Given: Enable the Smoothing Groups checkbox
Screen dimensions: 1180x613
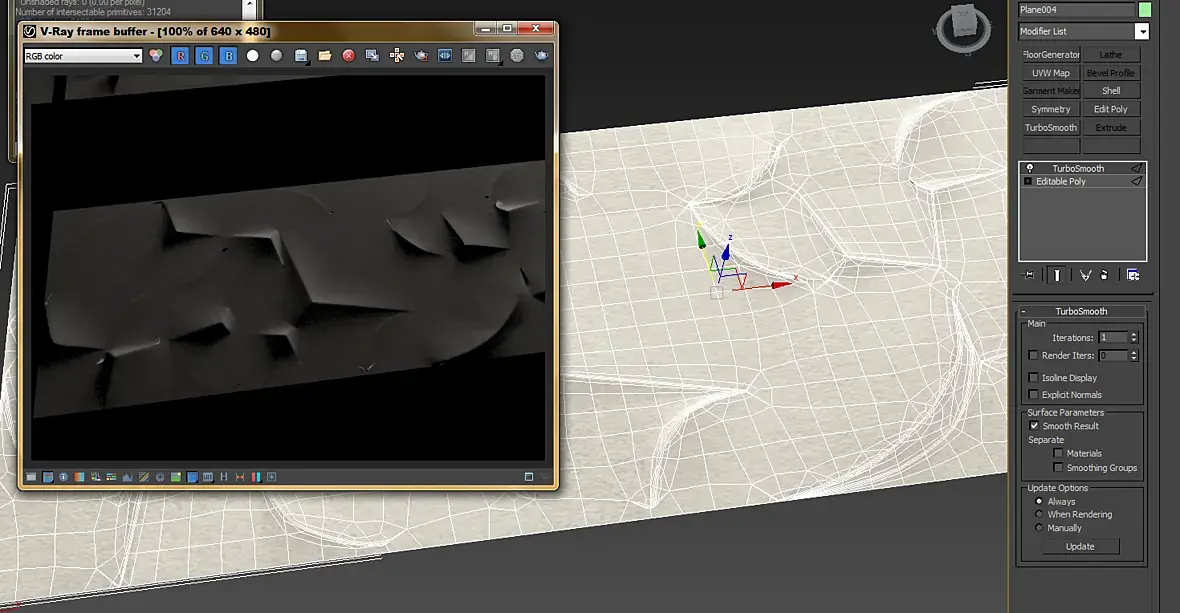Looking at the screenshot, I should tap(1058, 467).
